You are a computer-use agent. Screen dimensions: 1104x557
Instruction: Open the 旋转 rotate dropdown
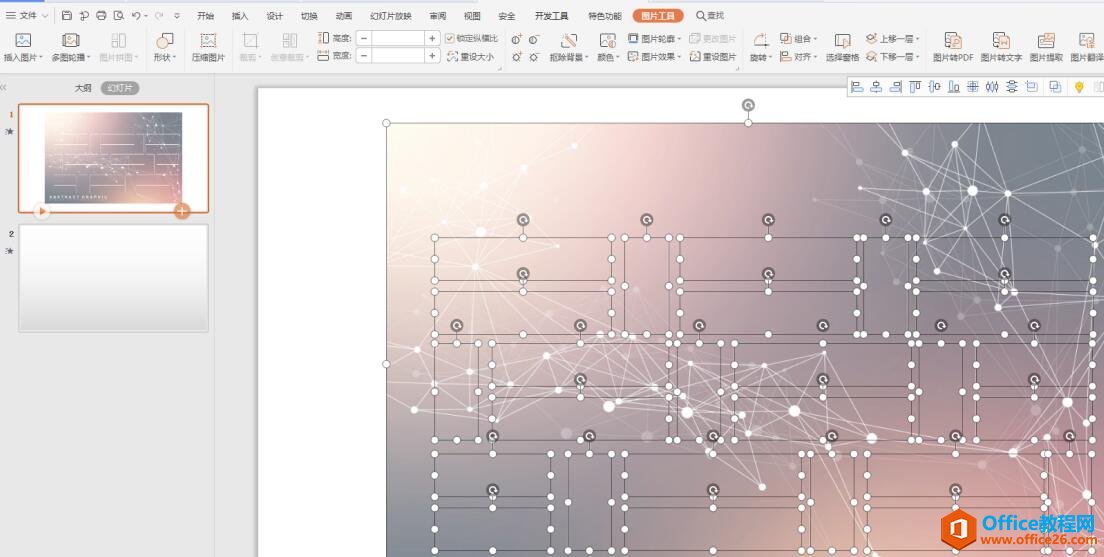click(761, 47)
